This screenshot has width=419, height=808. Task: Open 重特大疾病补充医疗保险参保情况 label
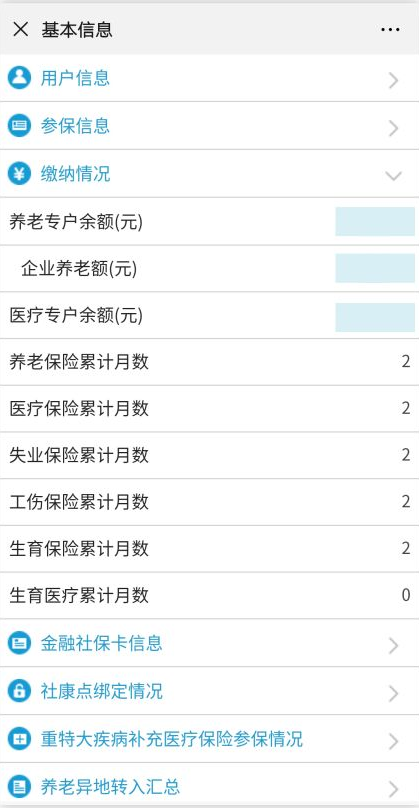pyautogui.click(x=172, y=739)
